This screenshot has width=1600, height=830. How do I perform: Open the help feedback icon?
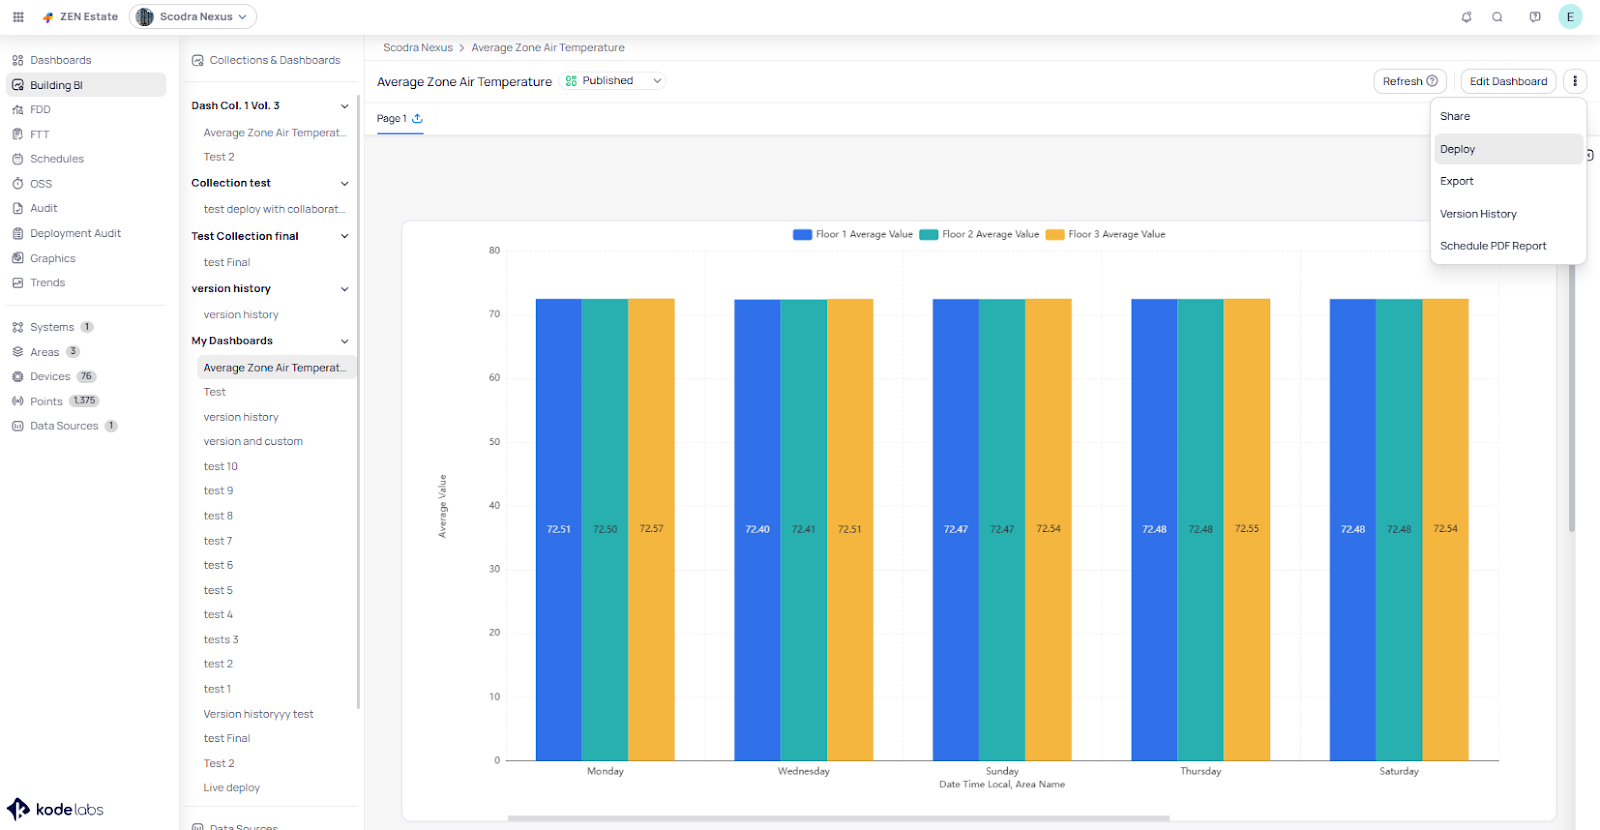(1534, 17)
